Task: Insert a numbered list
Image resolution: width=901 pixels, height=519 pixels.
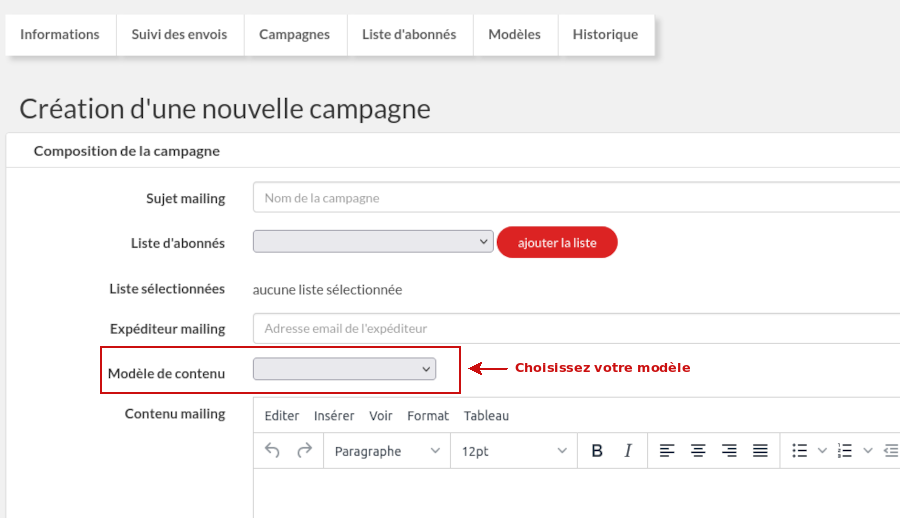Action: pos(845,451)
